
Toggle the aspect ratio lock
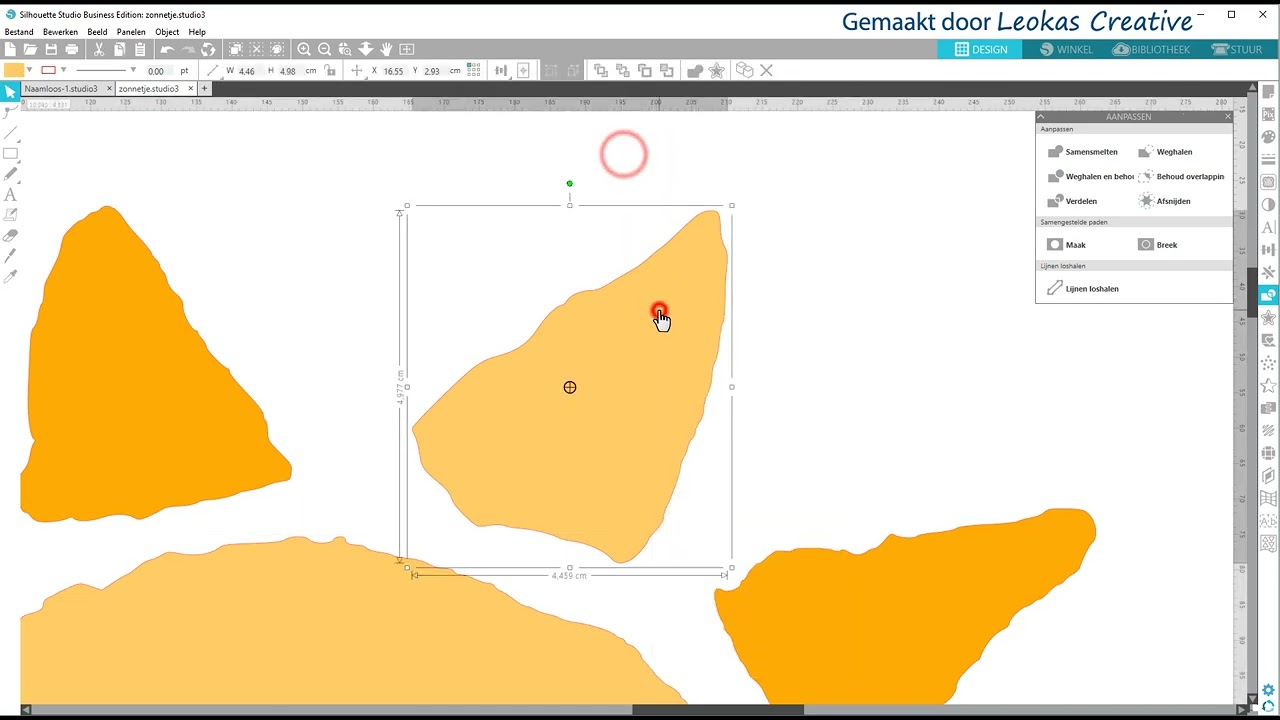[332, 71]
